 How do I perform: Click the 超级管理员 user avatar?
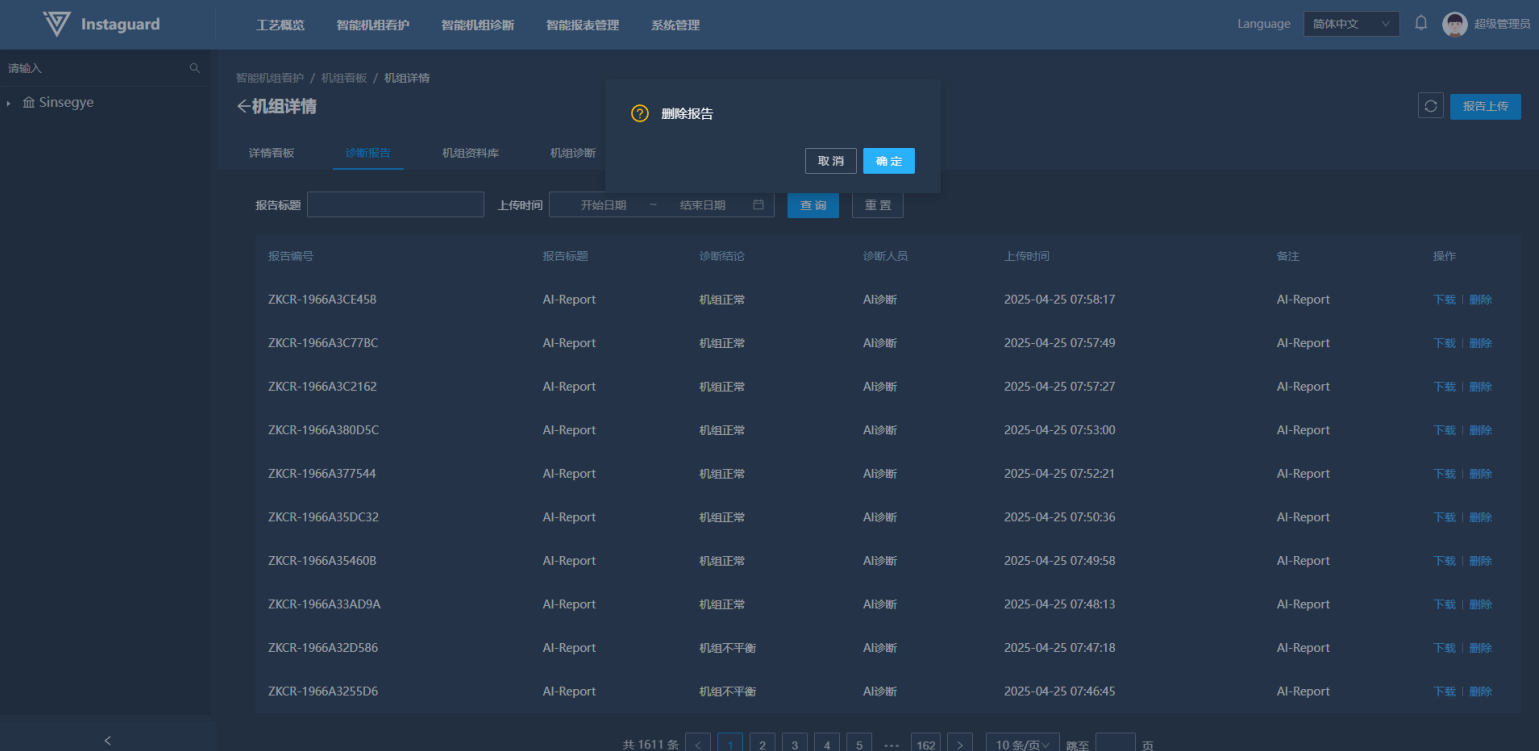click(1454, 25)
